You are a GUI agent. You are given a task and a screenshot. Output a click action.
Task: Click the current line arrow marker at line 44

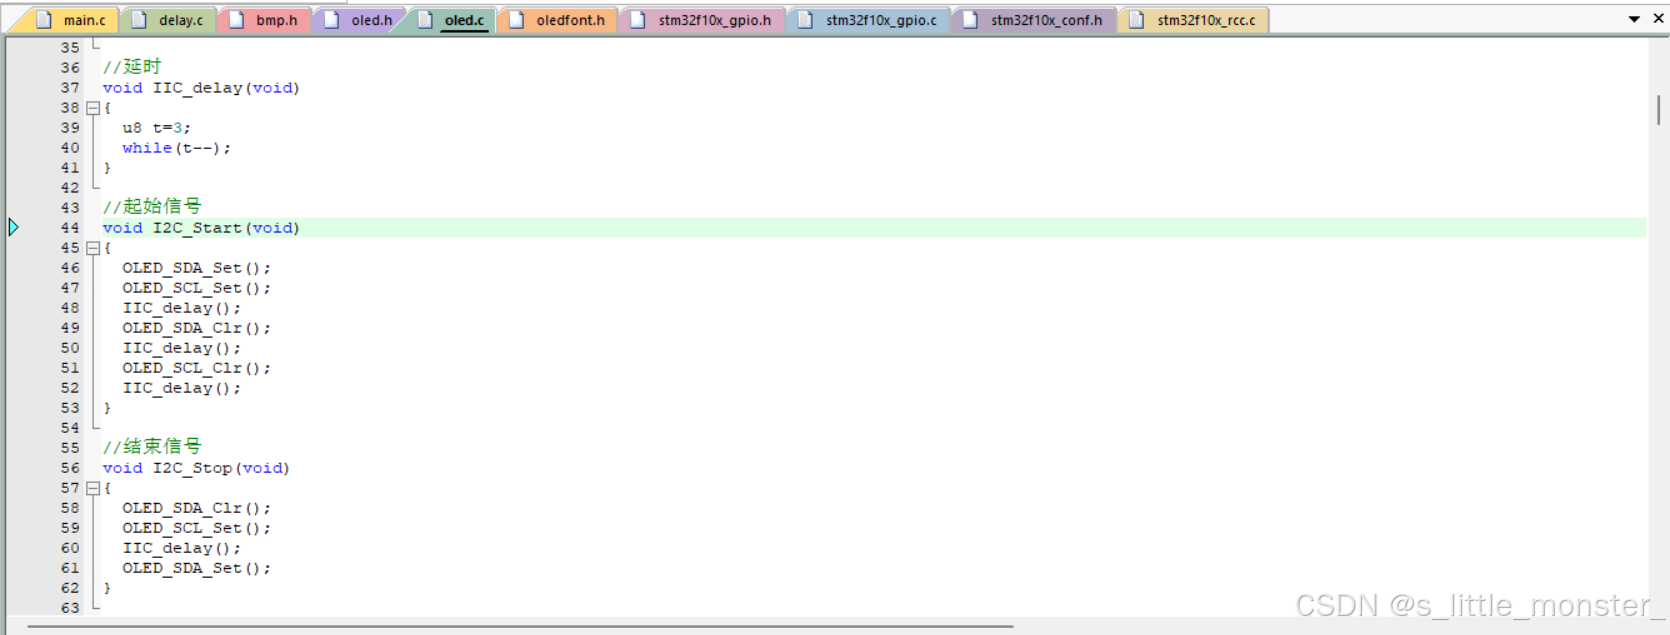point(13,227)
